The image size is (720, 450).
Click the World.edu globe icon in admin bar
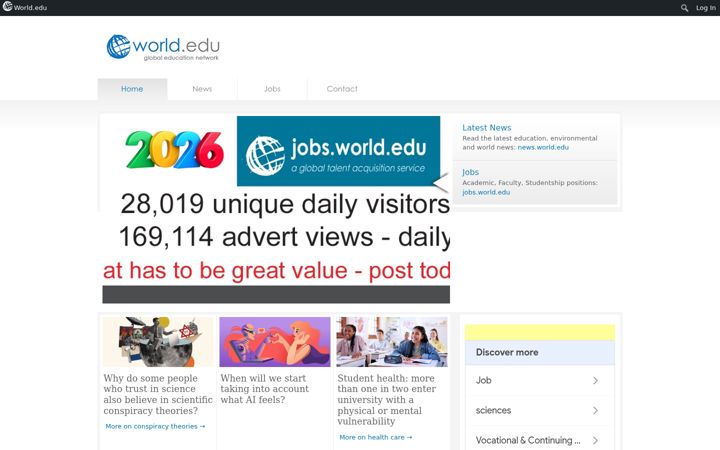[7, 6]
